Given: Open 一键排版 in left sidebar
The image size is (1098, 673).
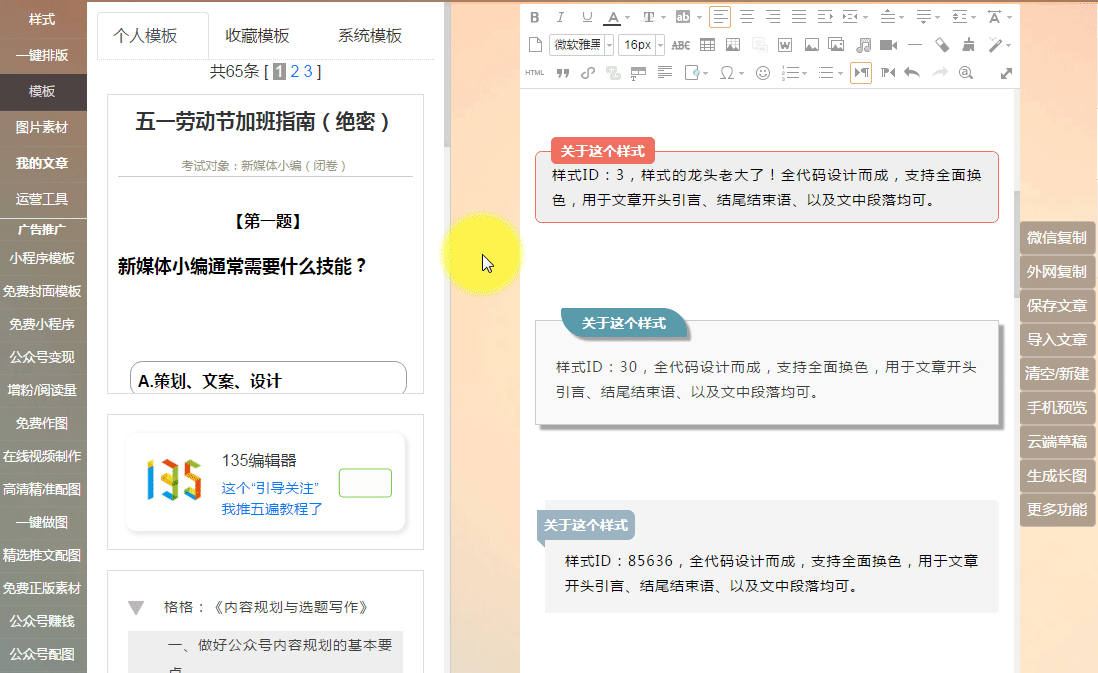Looking at the screenshot, I should [x=42, y=55].
